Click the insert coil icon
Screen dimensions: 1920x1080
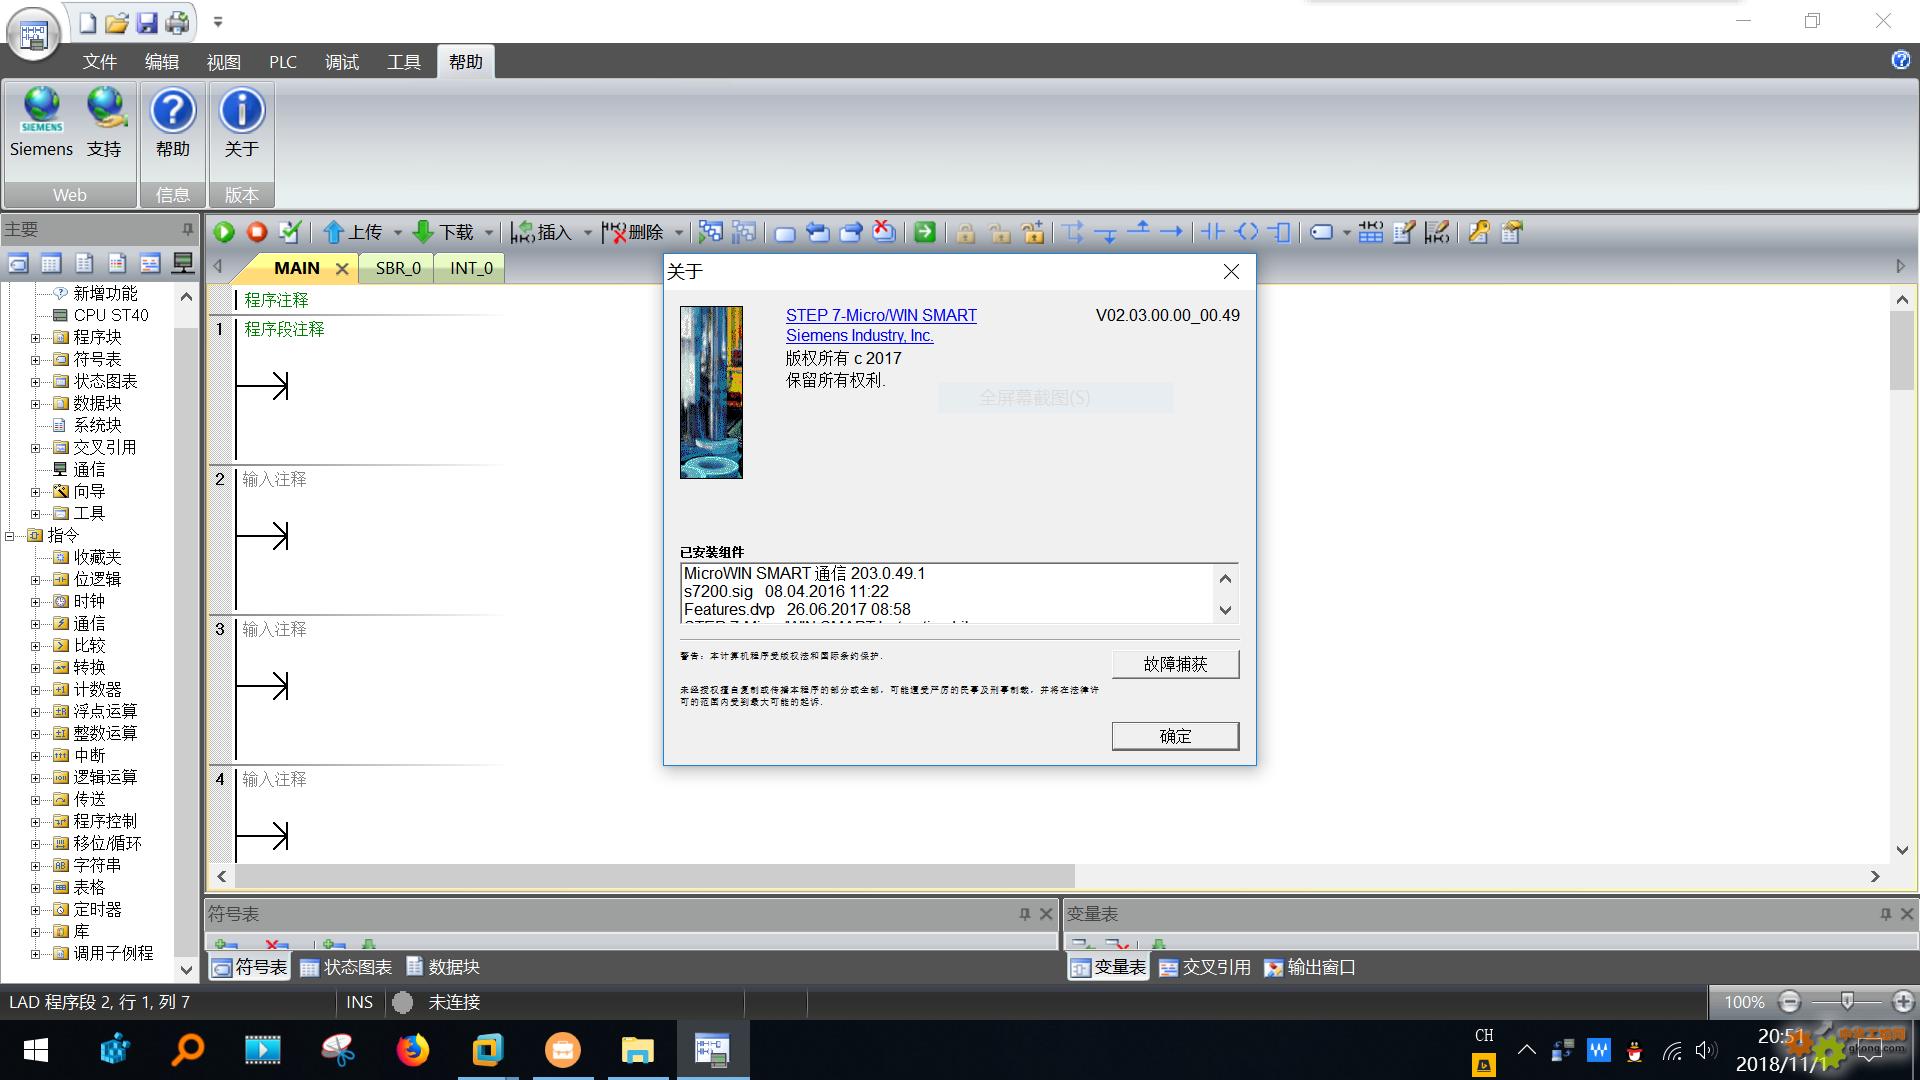tap(1247, 232)
